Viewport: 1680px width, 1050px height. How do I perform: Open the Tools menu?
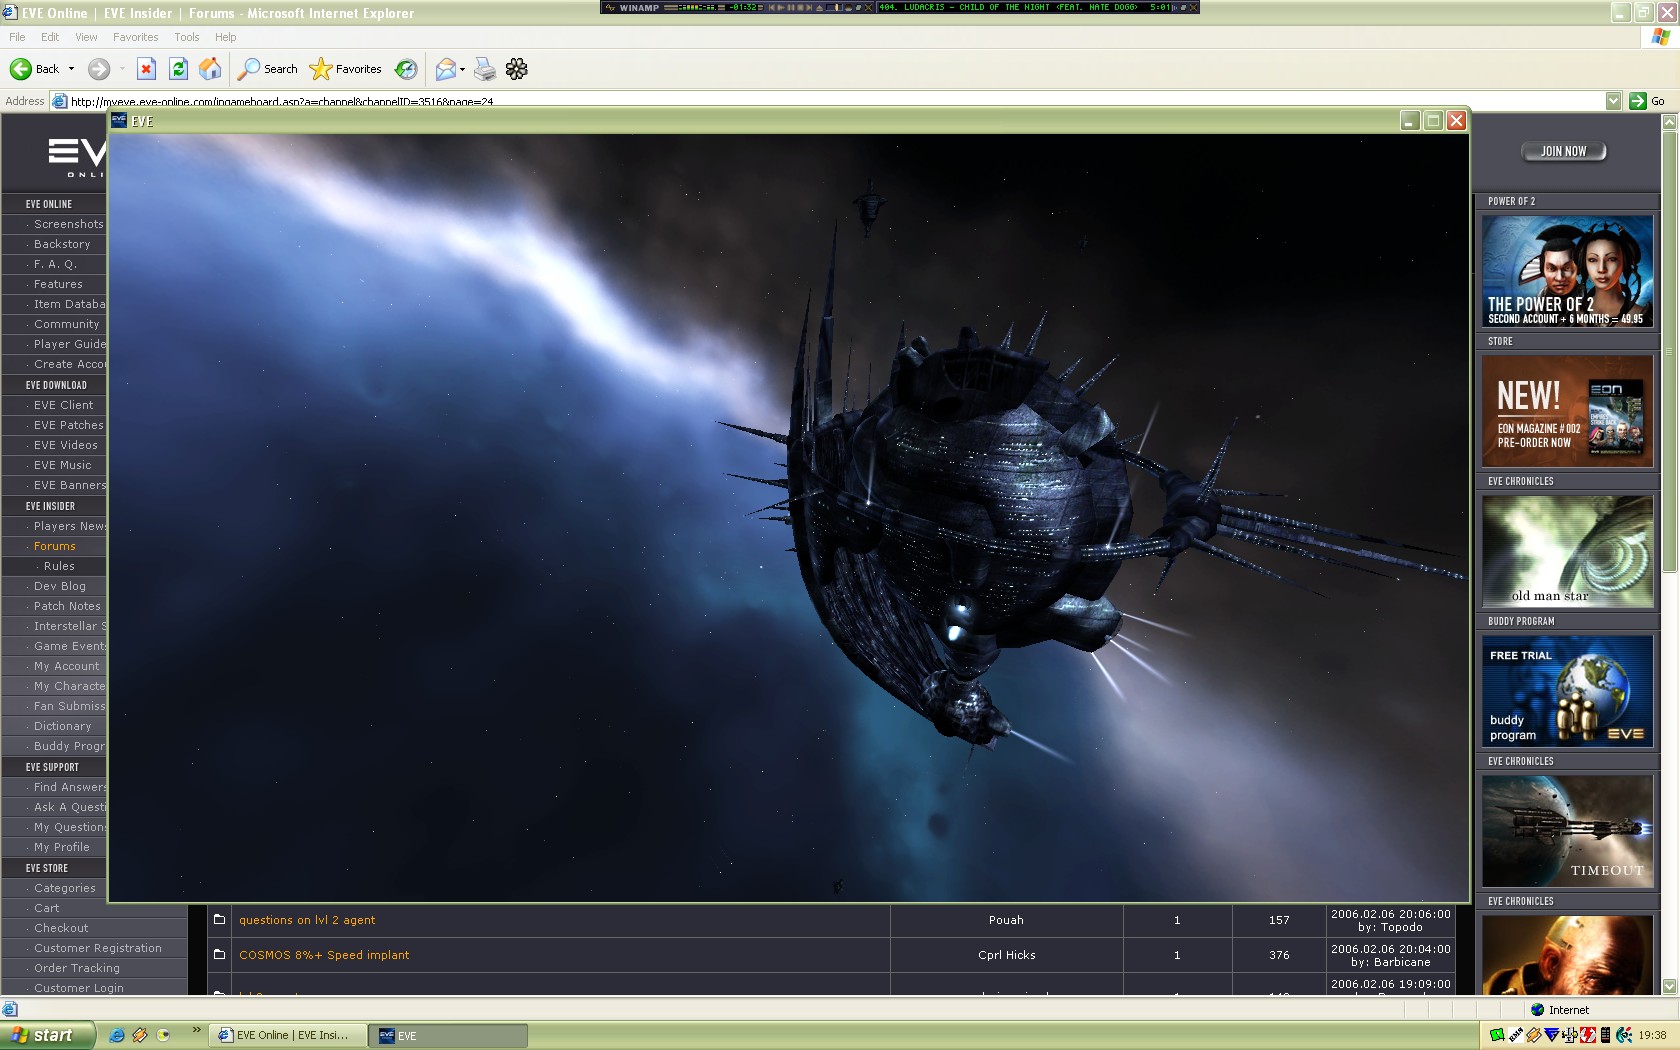187,37
